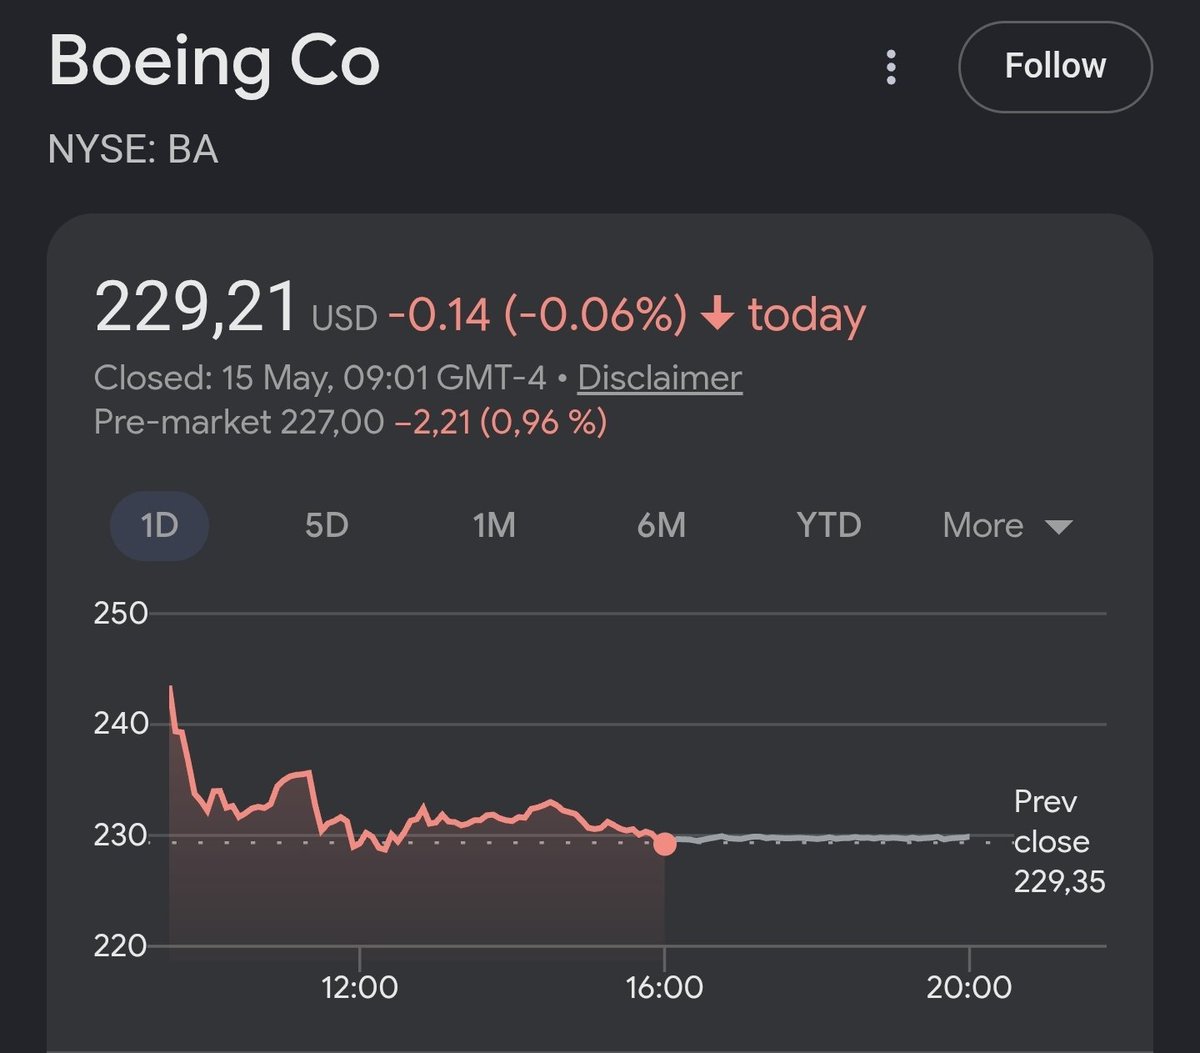Follow Boeing Co stock

[x=1055, y=67]
